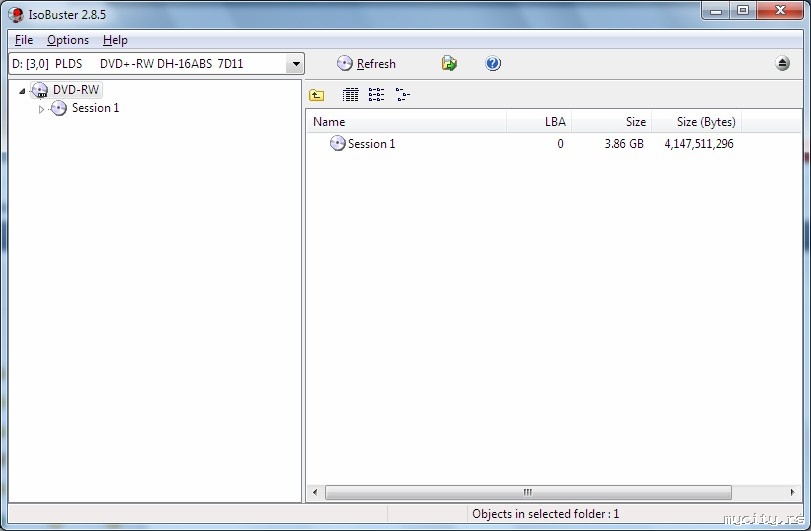Viewport: 811px width, 531px height.
Task: Click the horizontal scrollbar left arrow
Action: pyautogui.click(x=315, y=492)
